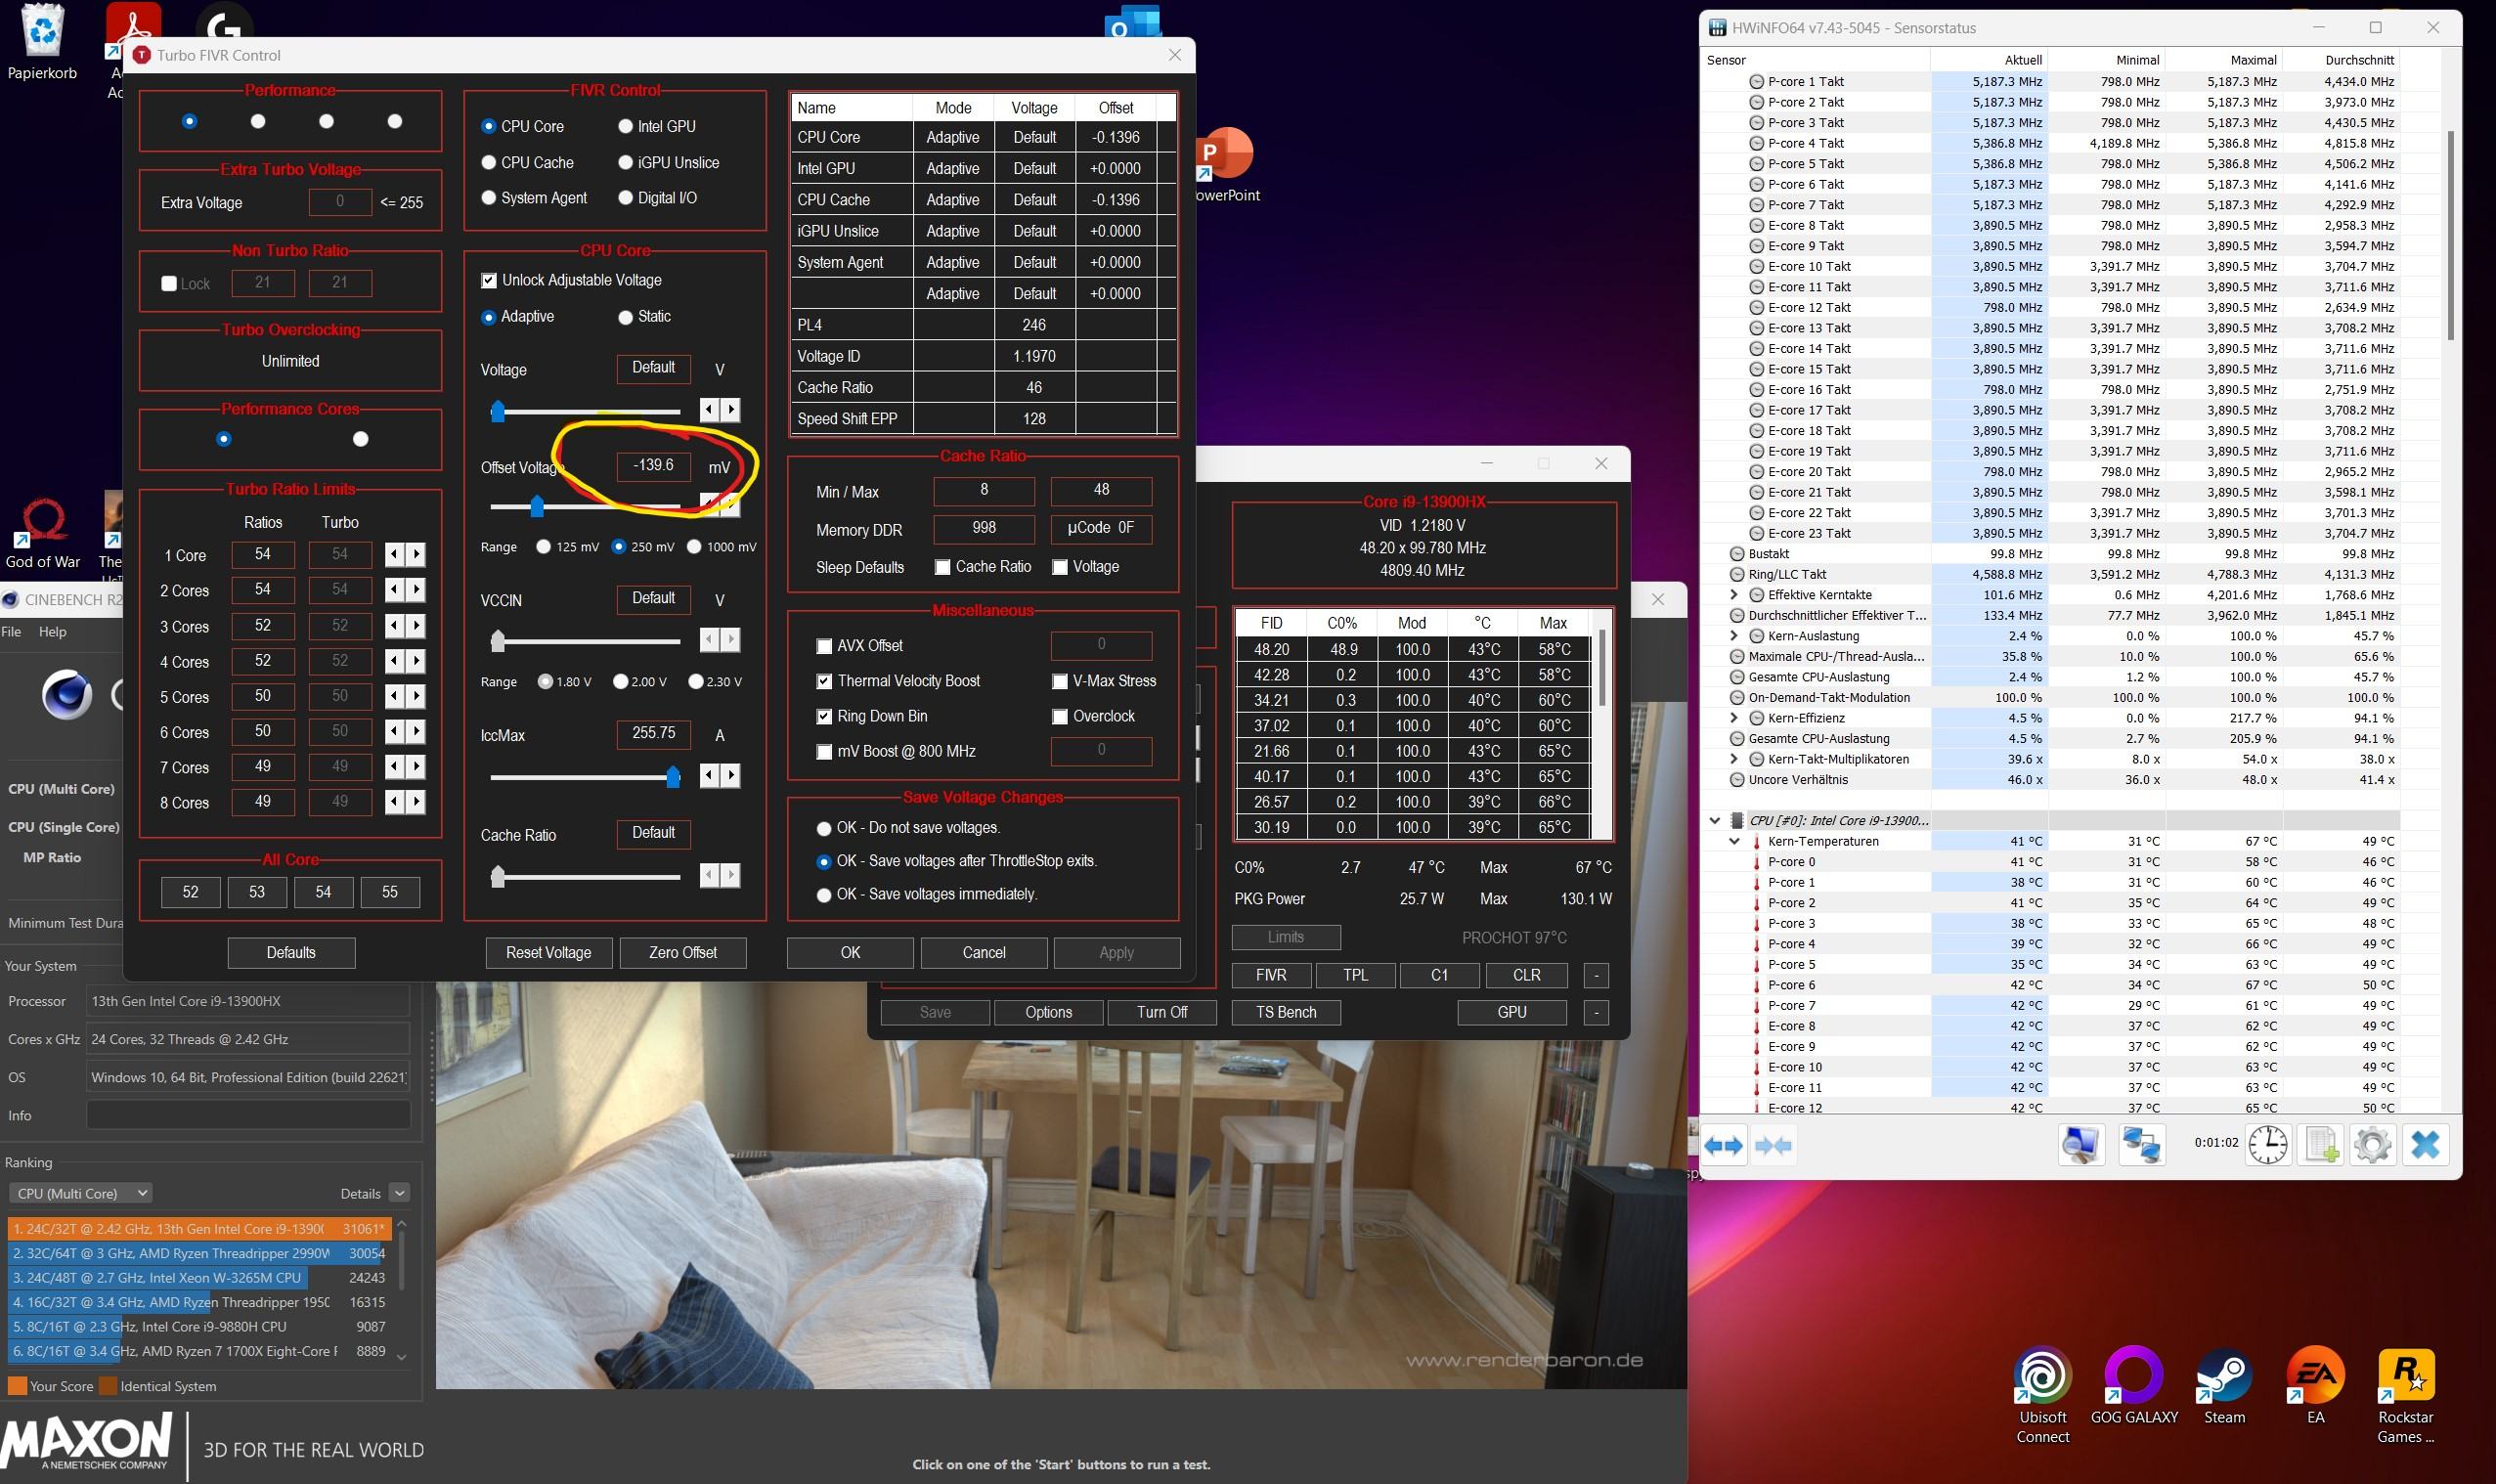The width and height of the screenshot is (2496, 1484).
Task: Click Voltage slider right arrow stepper
Action: pos(731,409)
